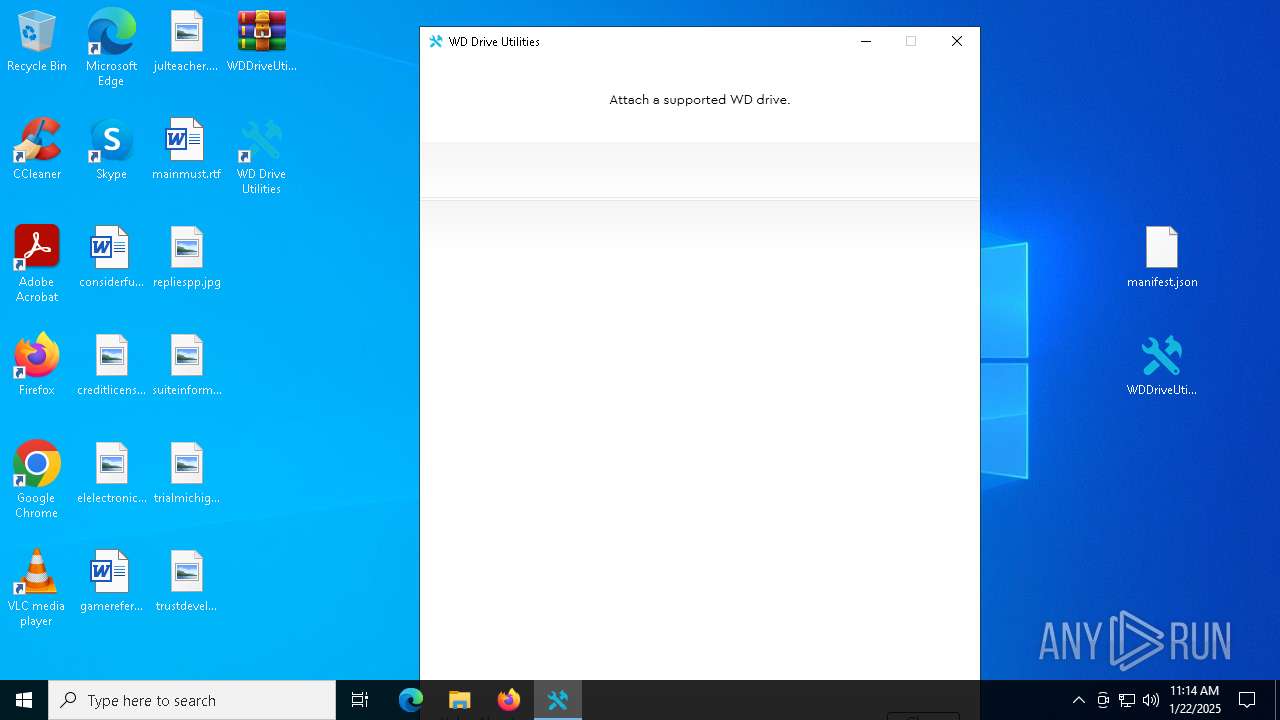Open the Windows Start menu

coord(24,700)
